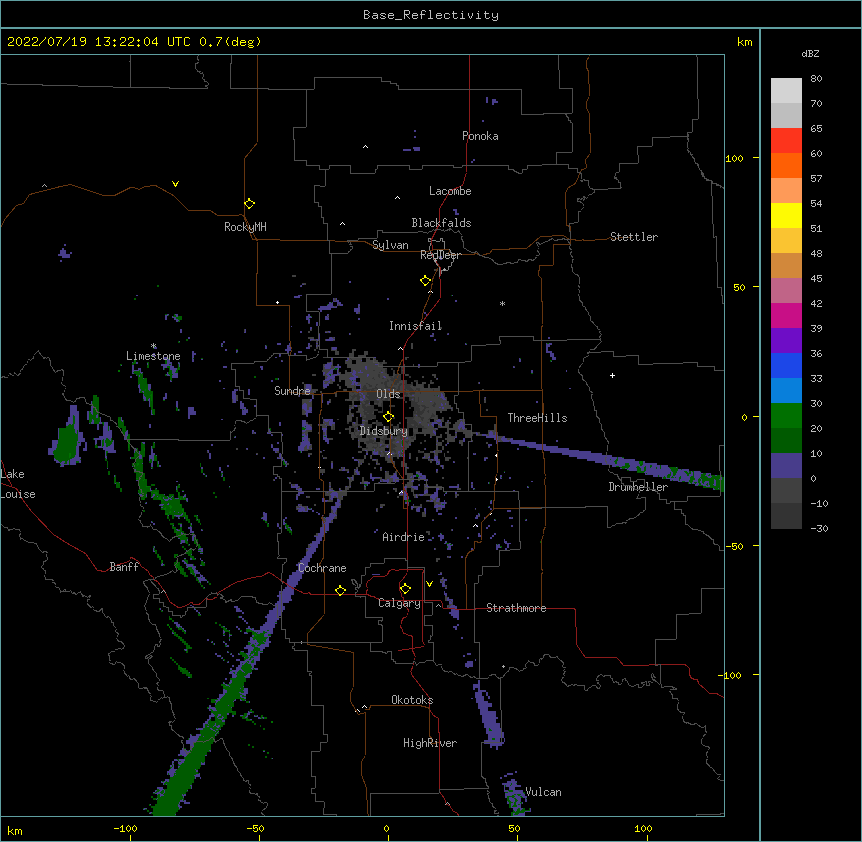Select the yellow diamond marker east of Cochrane

[340, 590]
